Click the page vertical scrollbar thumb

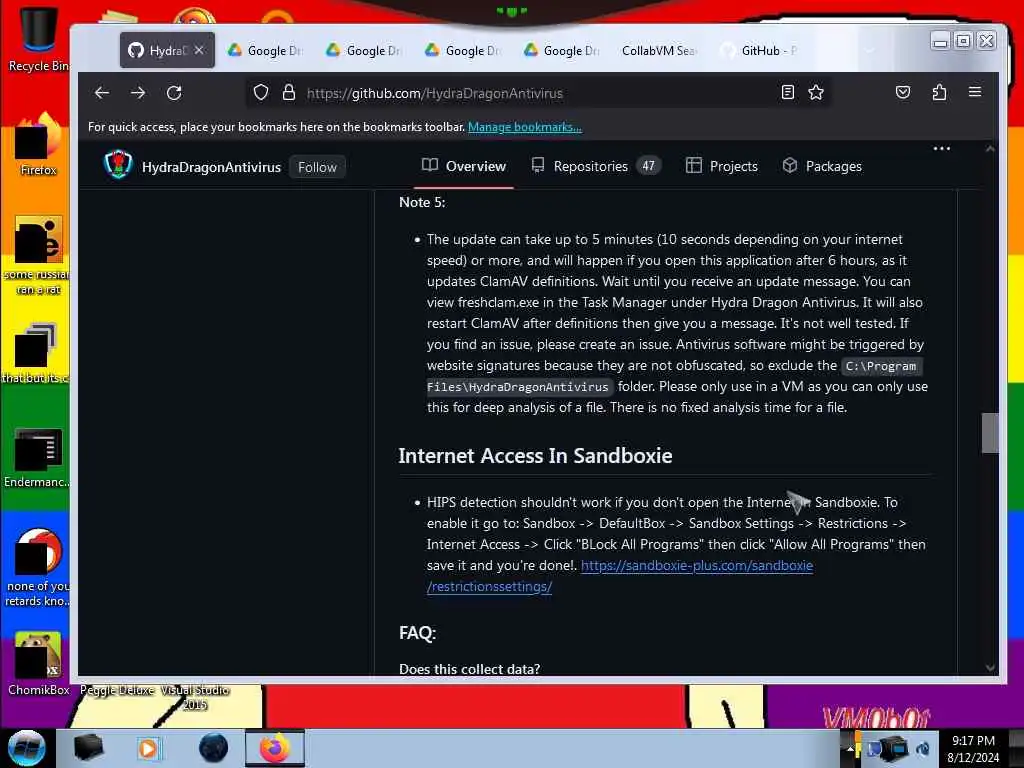(990, 432)
